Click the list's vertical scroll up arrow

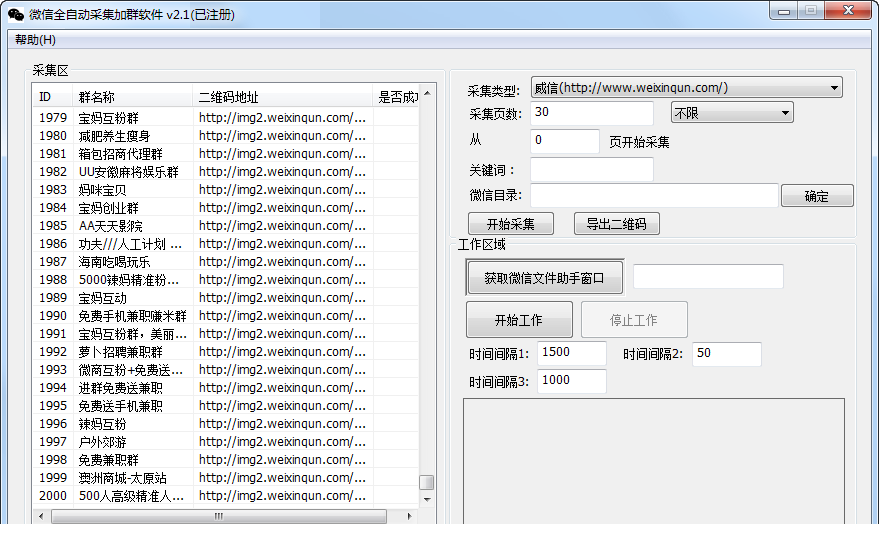(x=427, y=94)
